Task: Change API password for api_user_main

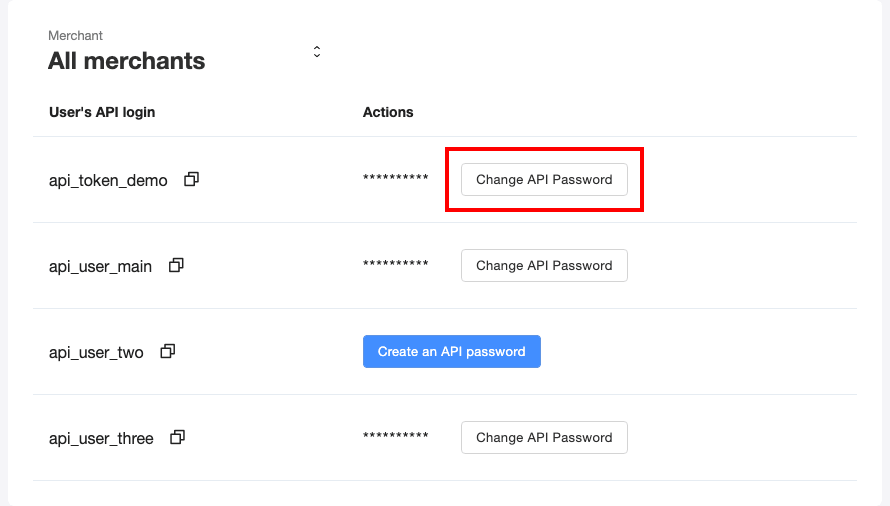Action: [544, 266]
